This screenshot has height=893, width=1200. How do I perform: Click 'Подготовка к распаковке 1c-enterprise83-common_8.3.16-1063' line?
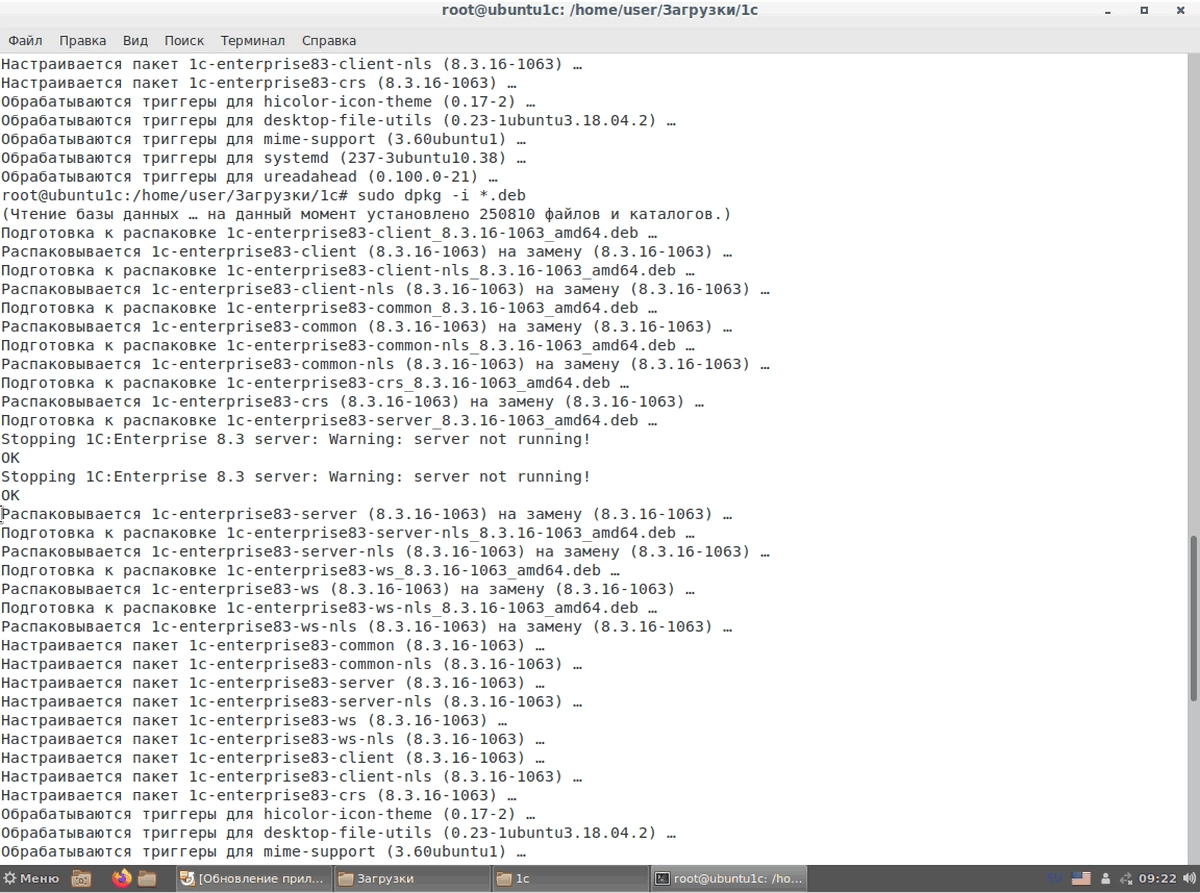(329, 308)
